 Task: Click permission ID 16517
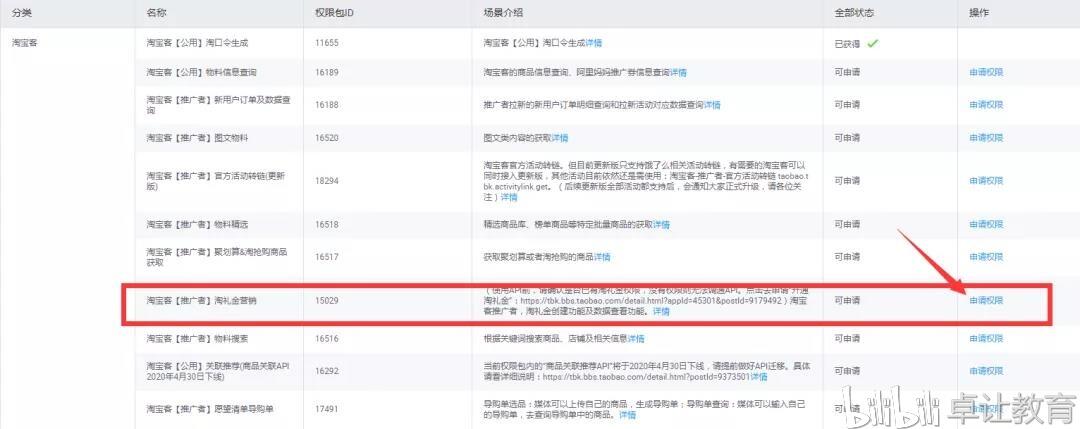click(326, 257)
